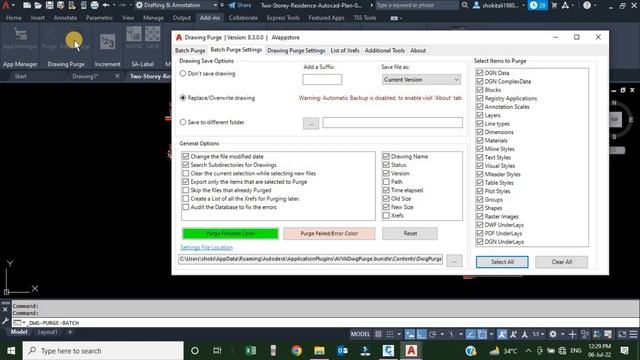Screen dimensions: 640x360
Task: Uncheck Change the file modified date
Action: coord(186,156)
